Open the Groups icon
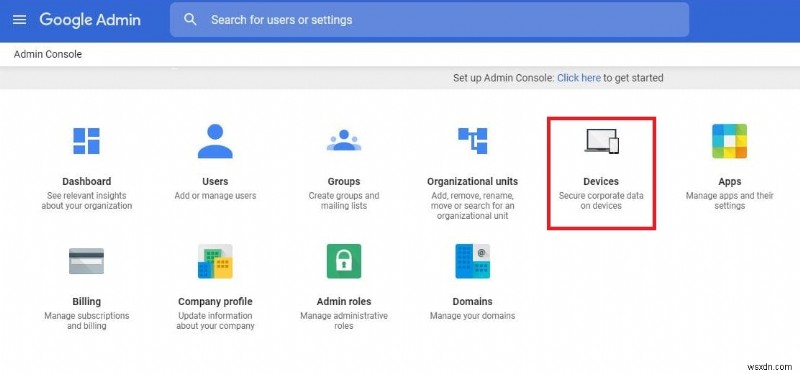Viewport: 800px width, 374px height. [344, 140]
